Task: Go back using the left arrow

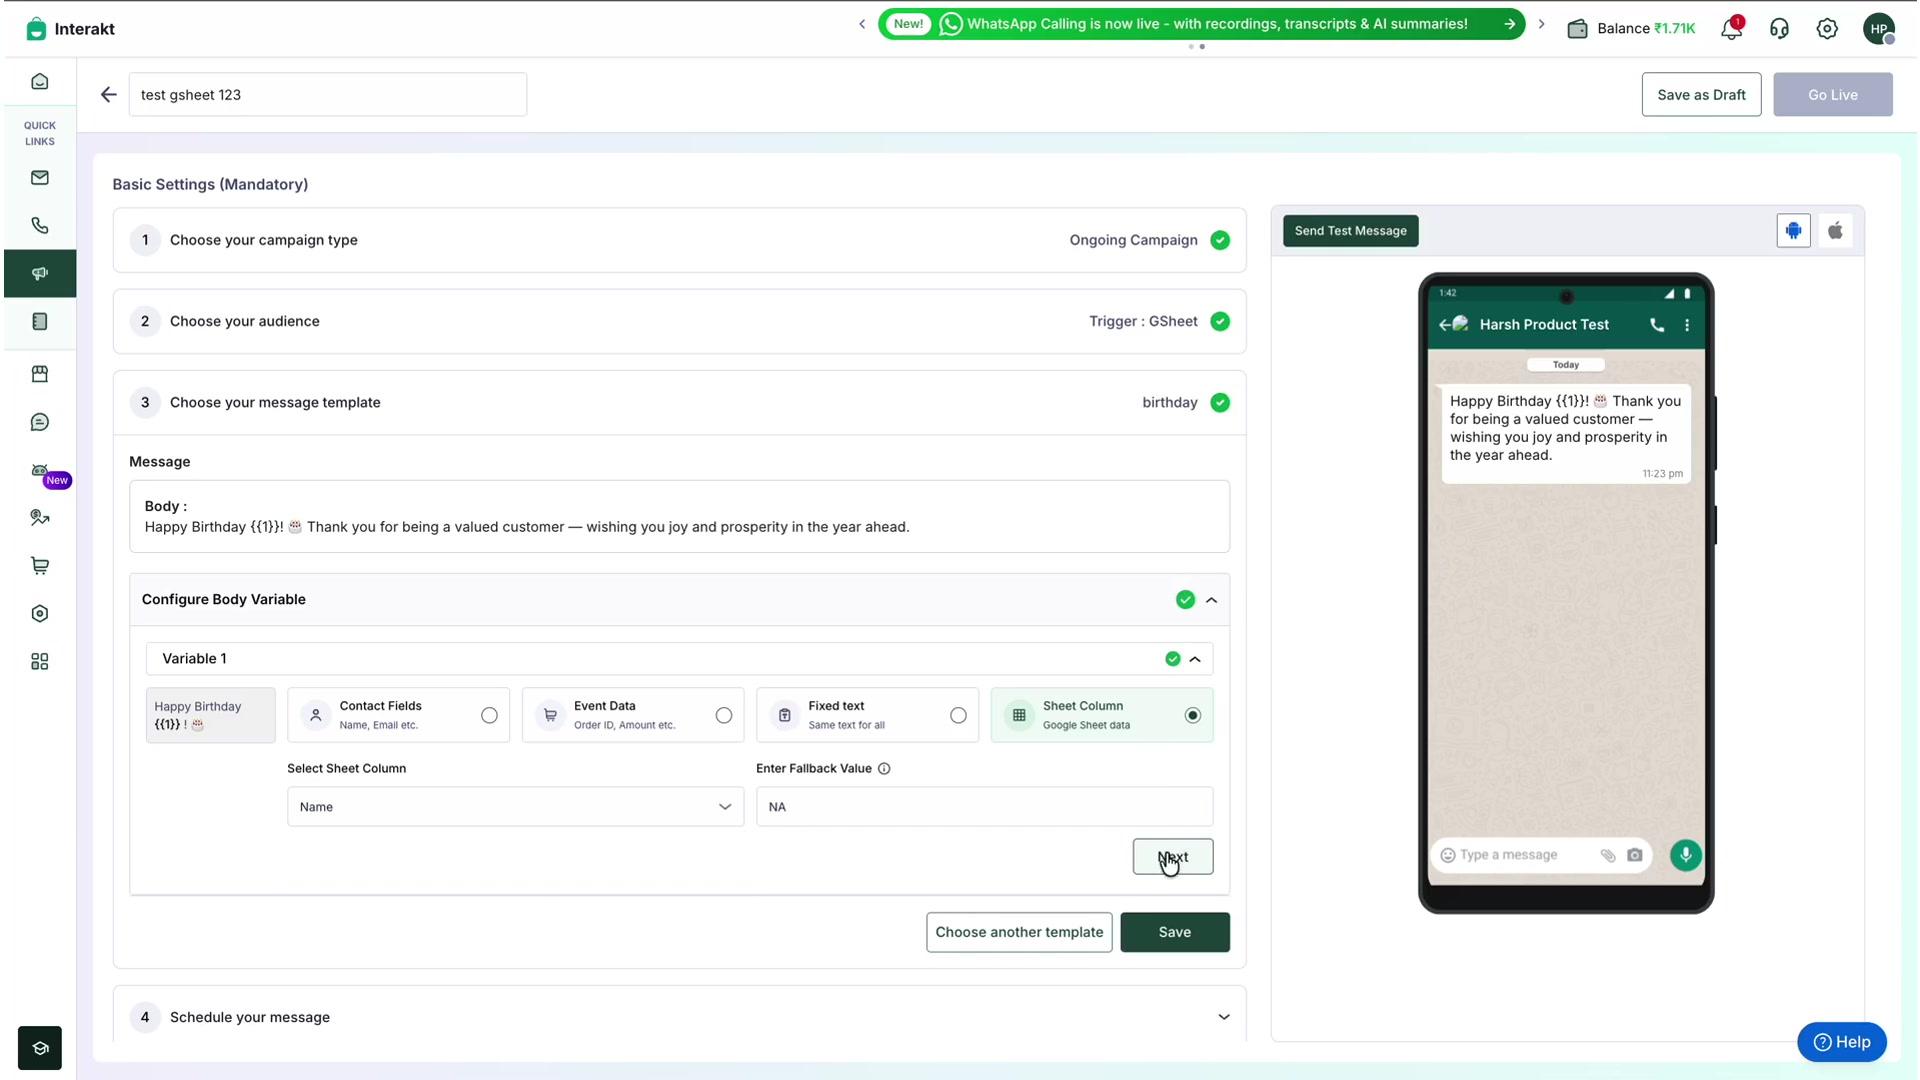Action: point(108,95)
